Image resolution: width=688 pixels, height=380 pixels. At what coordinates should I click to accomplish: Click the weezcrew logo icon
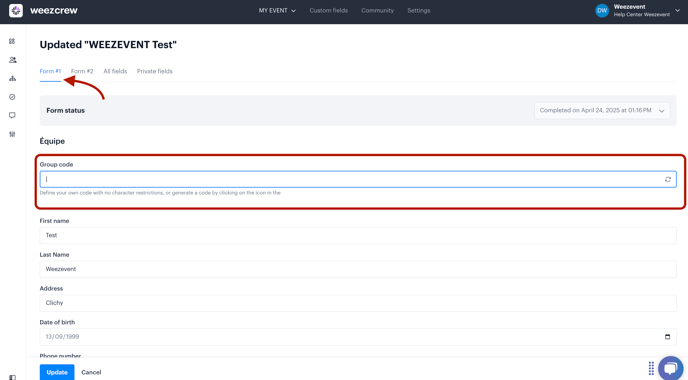(16, 11)
